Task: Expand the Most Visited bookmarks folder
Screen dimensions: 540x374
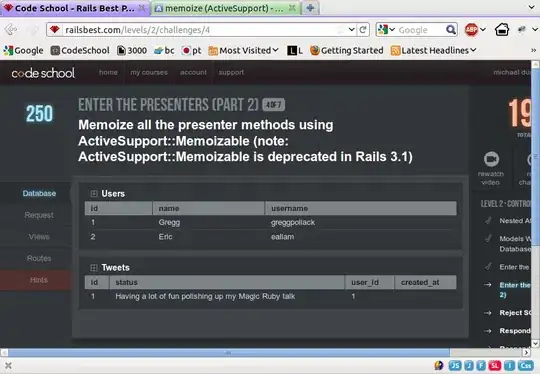Action: pyautogui.click(x=243, y=50)
